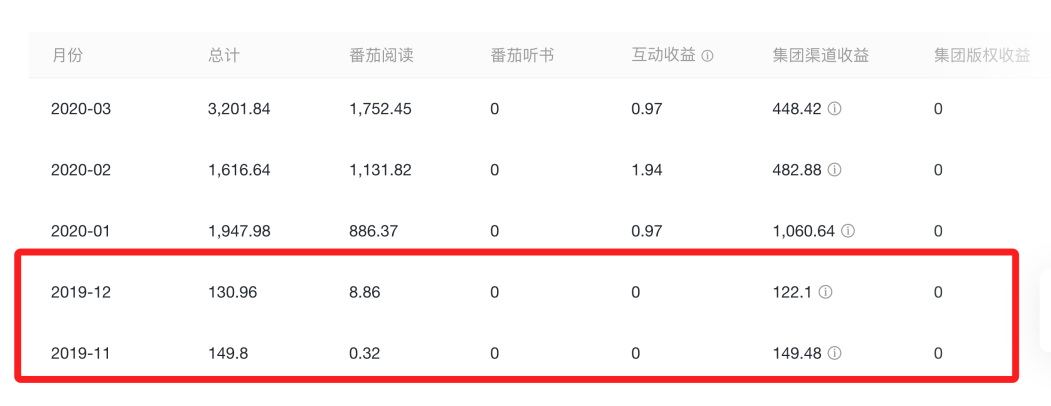Click 番茄阅读 value 0.32
Screen dimensions: 1051x406
coord(365,352)
